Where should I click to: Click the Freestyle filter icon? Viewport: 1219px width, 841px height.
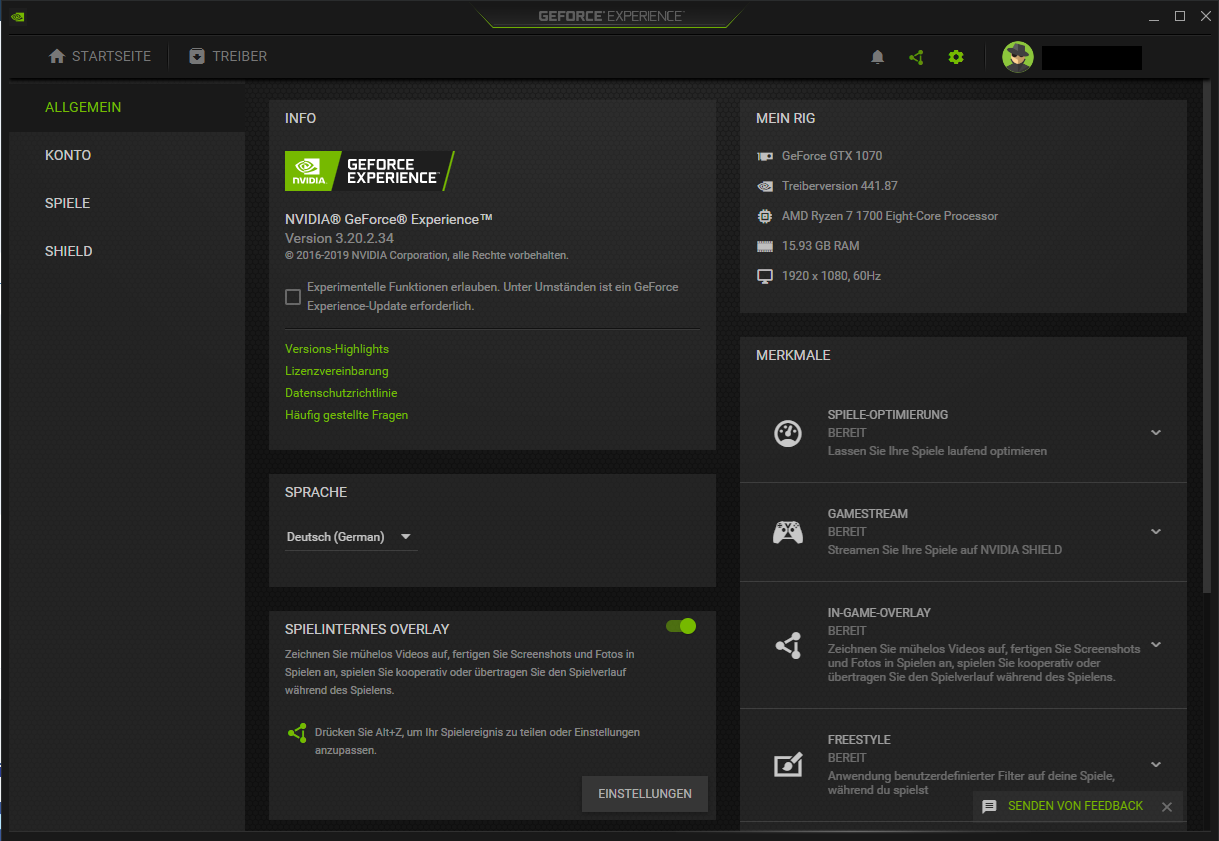click(788, 765)
